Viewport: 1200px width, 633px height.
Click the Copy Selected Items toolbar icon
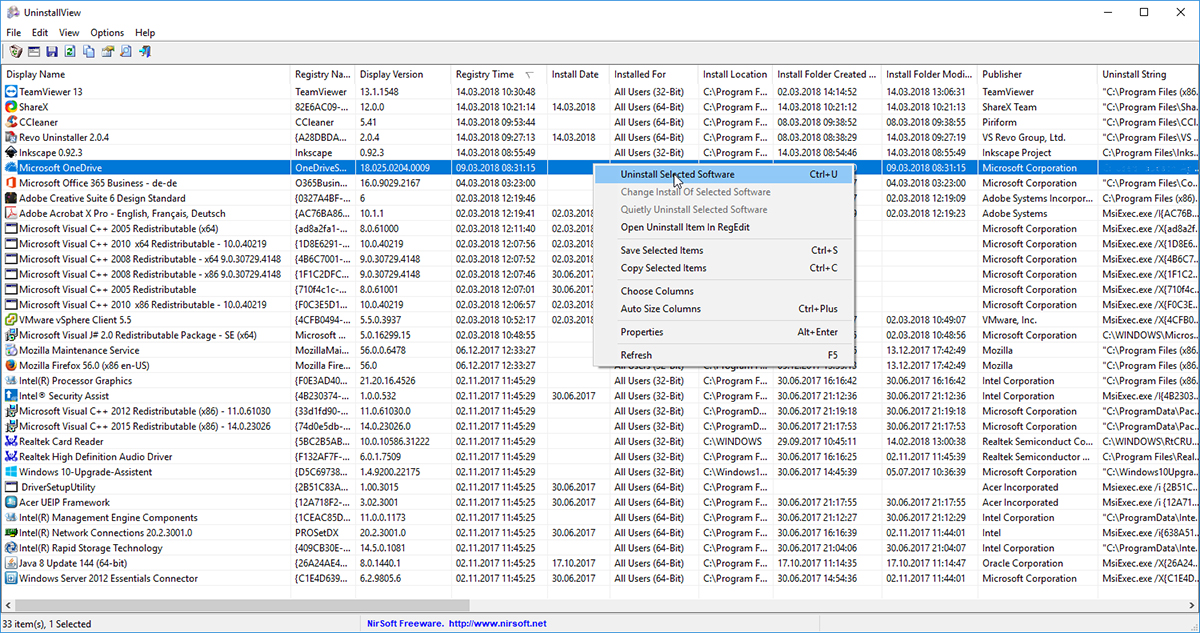click(x=89, y=51)
